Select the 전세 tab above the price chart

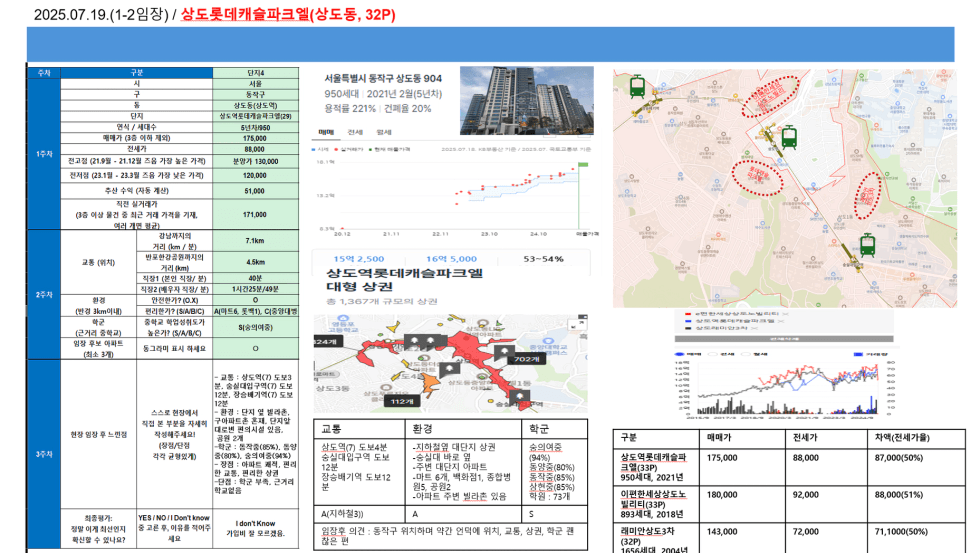click(355, 132)
